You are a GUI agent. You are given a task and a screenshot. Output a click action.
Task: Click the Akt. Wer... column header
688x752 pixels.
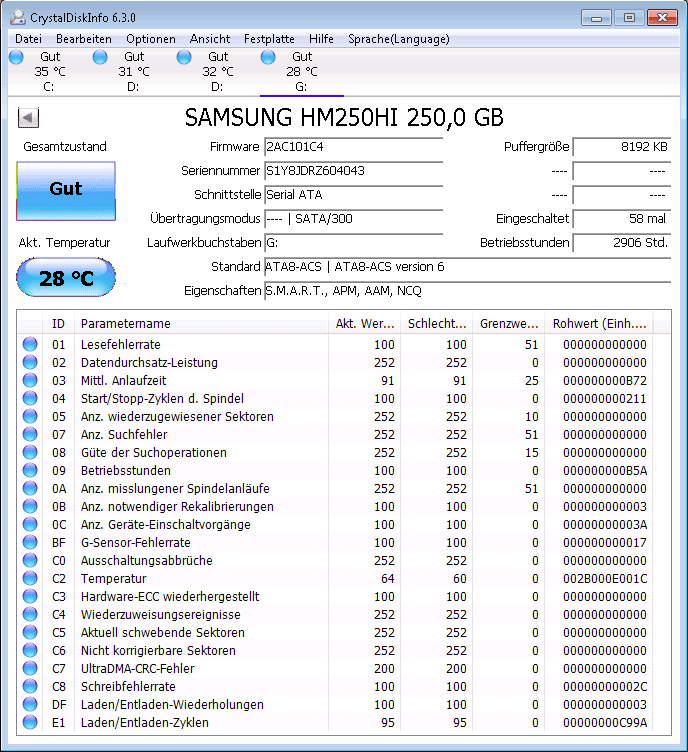(x=365, y=324)
